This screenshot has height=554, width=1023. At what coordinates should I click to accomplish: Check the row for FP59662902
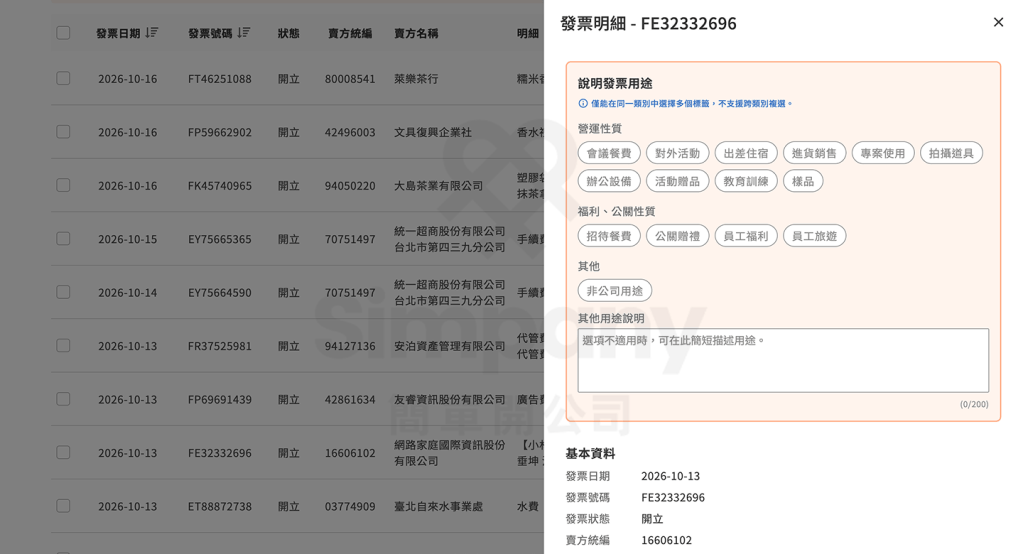pos(63,132)
